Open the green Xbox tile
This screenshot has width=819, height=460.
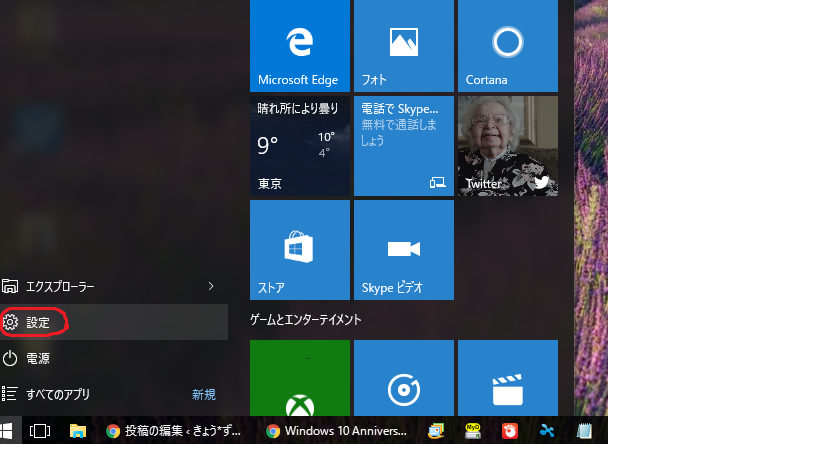(300, 378)
